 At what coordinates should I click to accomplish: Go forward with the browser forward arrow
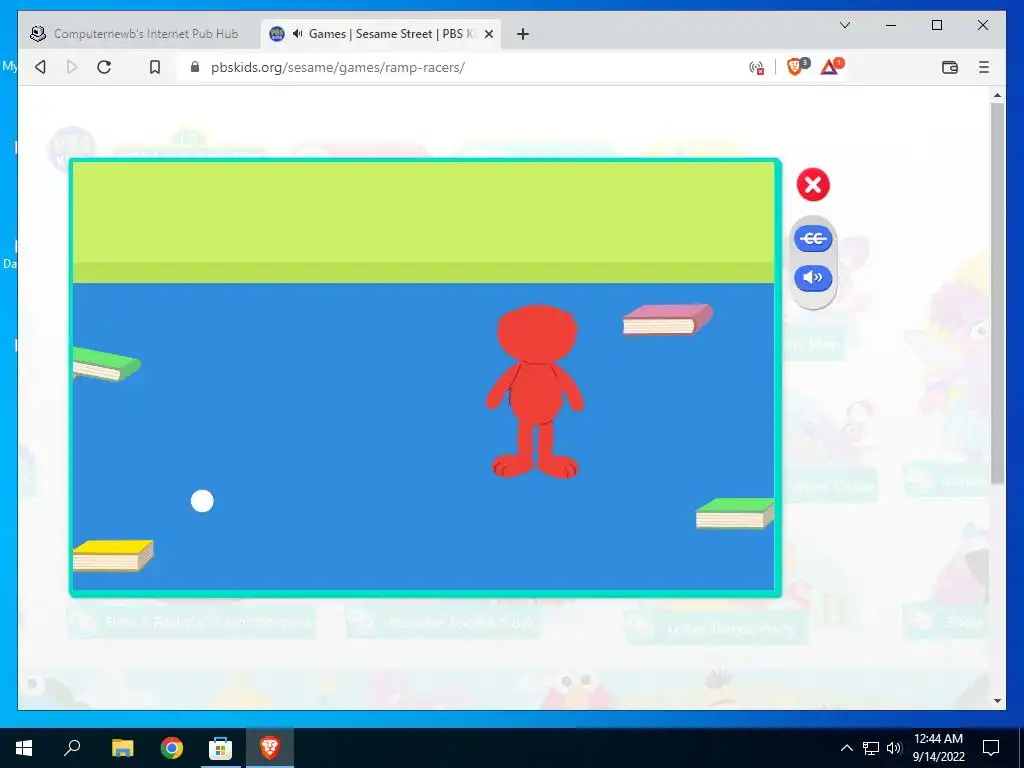point(72,67)
